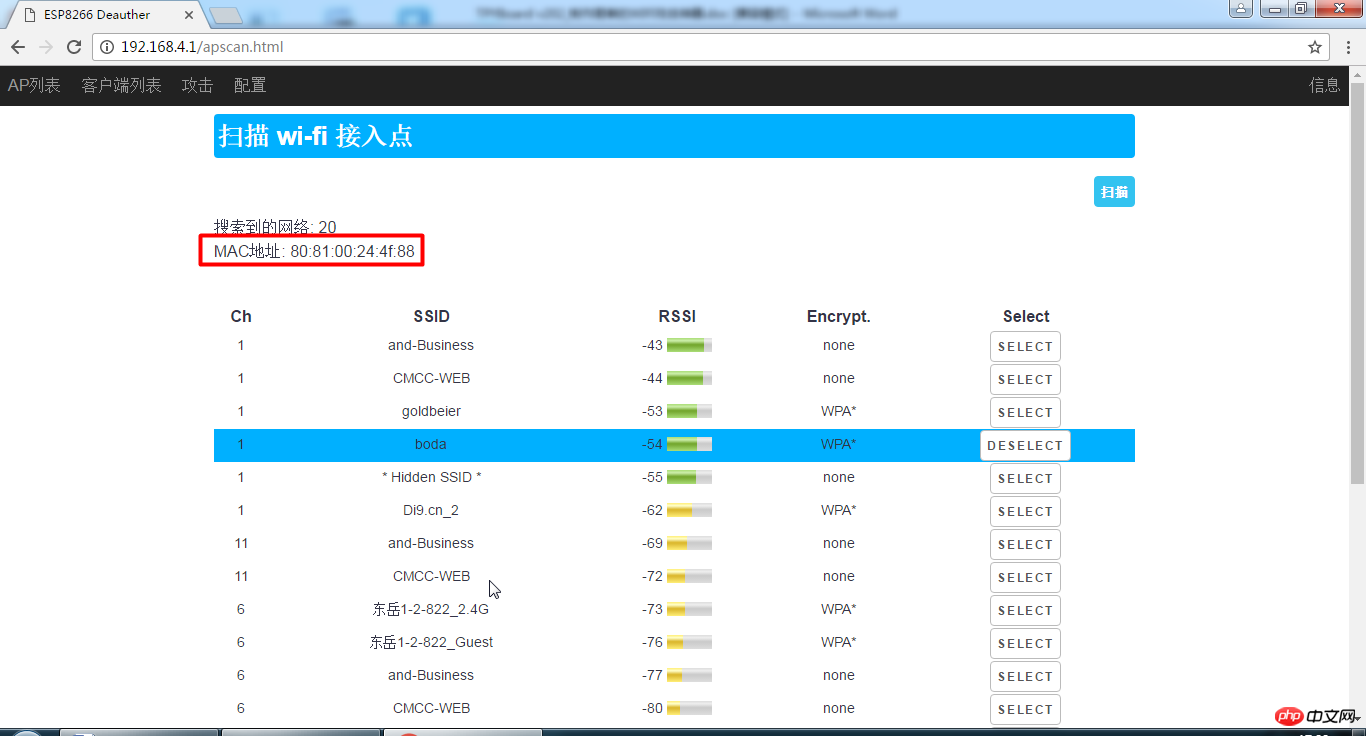Go to 客户端列表 page
1366x736 pixels.
pos(121,86)
